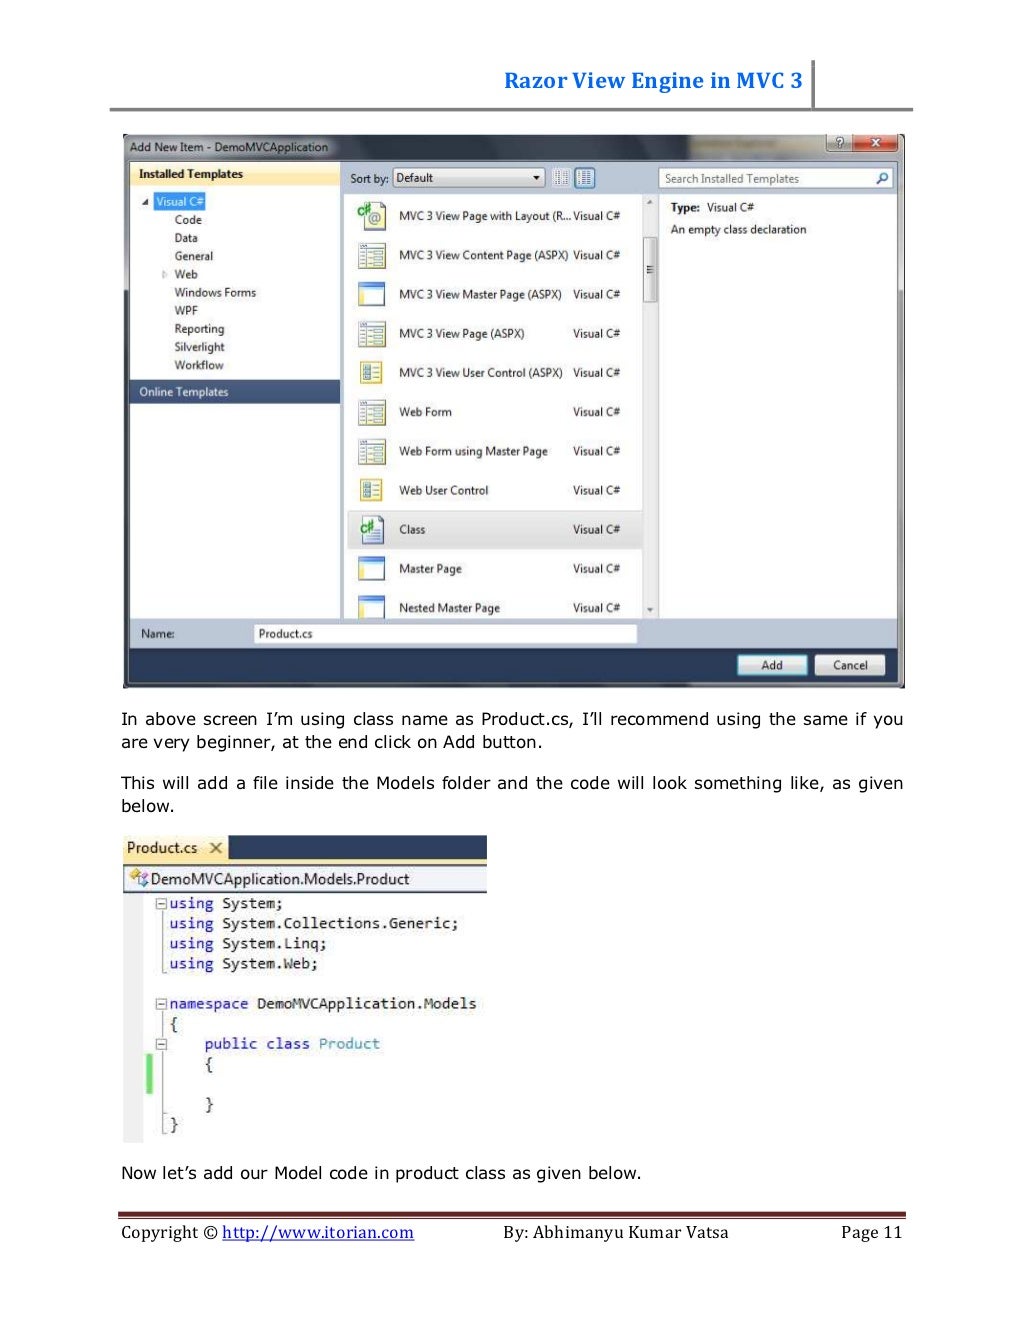Screen dimensions: 1024x1326
Task: Collapse the using directives block
Action: point(161,903)
